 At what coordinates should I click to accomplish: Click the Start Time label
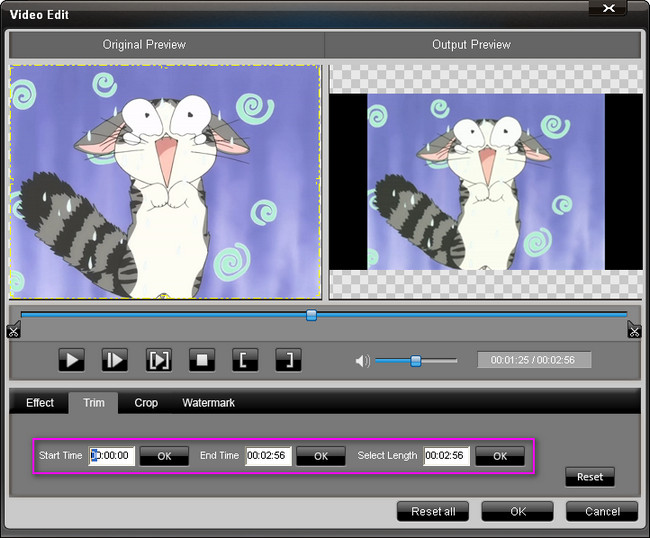61,456
